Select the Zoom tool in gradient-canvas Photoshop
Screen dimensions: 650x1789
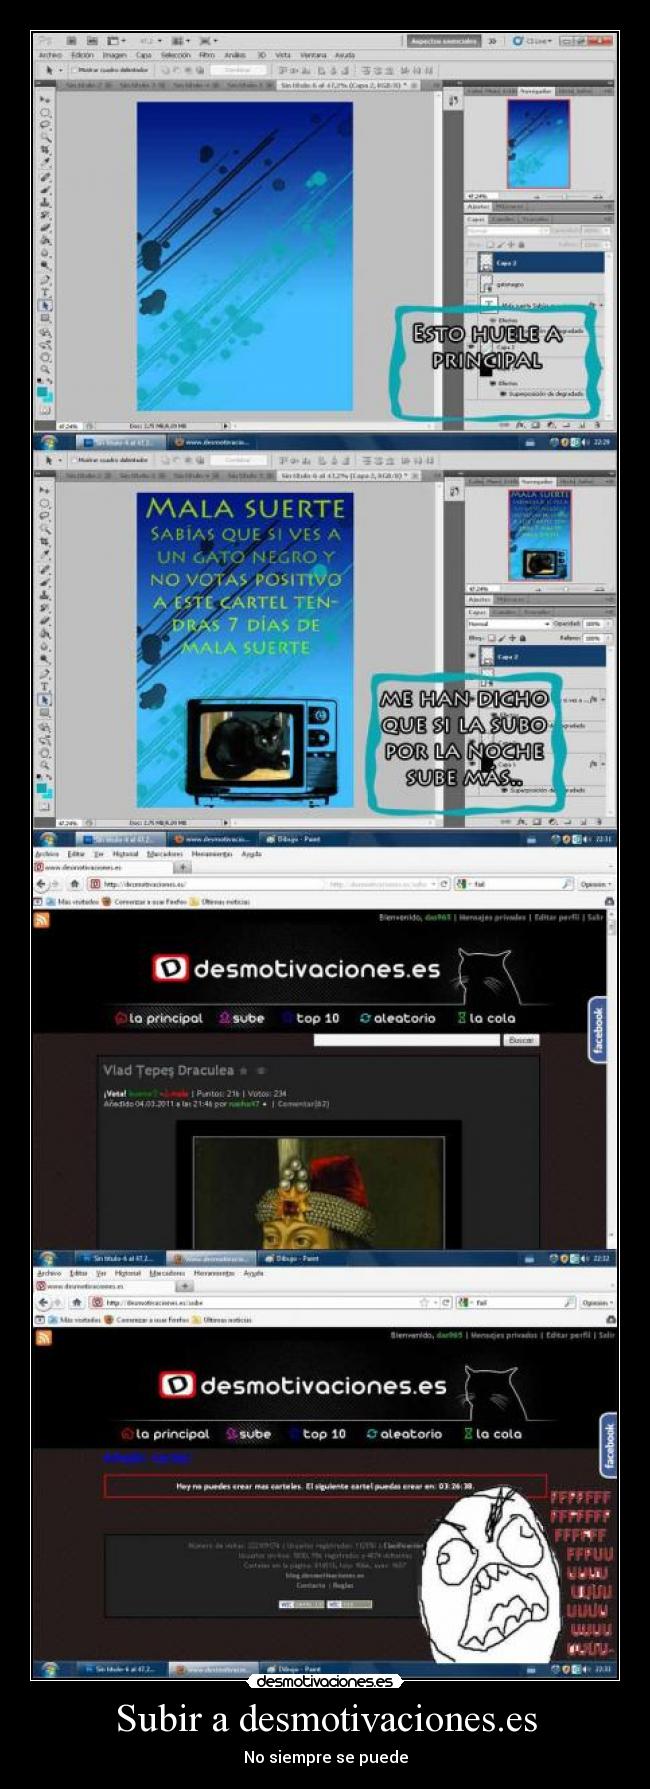pyautogui.click(x=46, y=370)
